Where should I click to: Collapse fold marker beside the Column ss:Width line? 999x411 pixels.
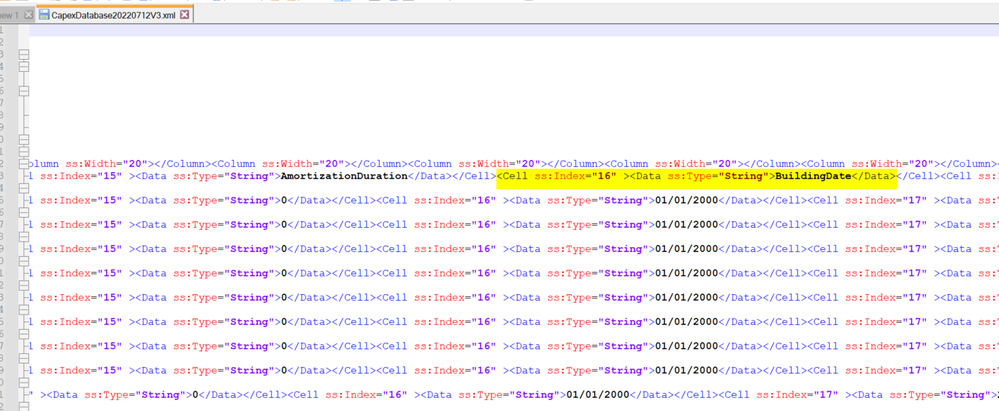pos(22,163)
